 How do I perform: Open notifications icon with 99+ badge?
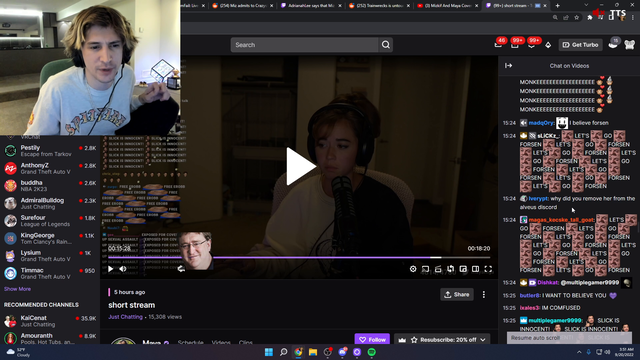(x=532, y=44)
